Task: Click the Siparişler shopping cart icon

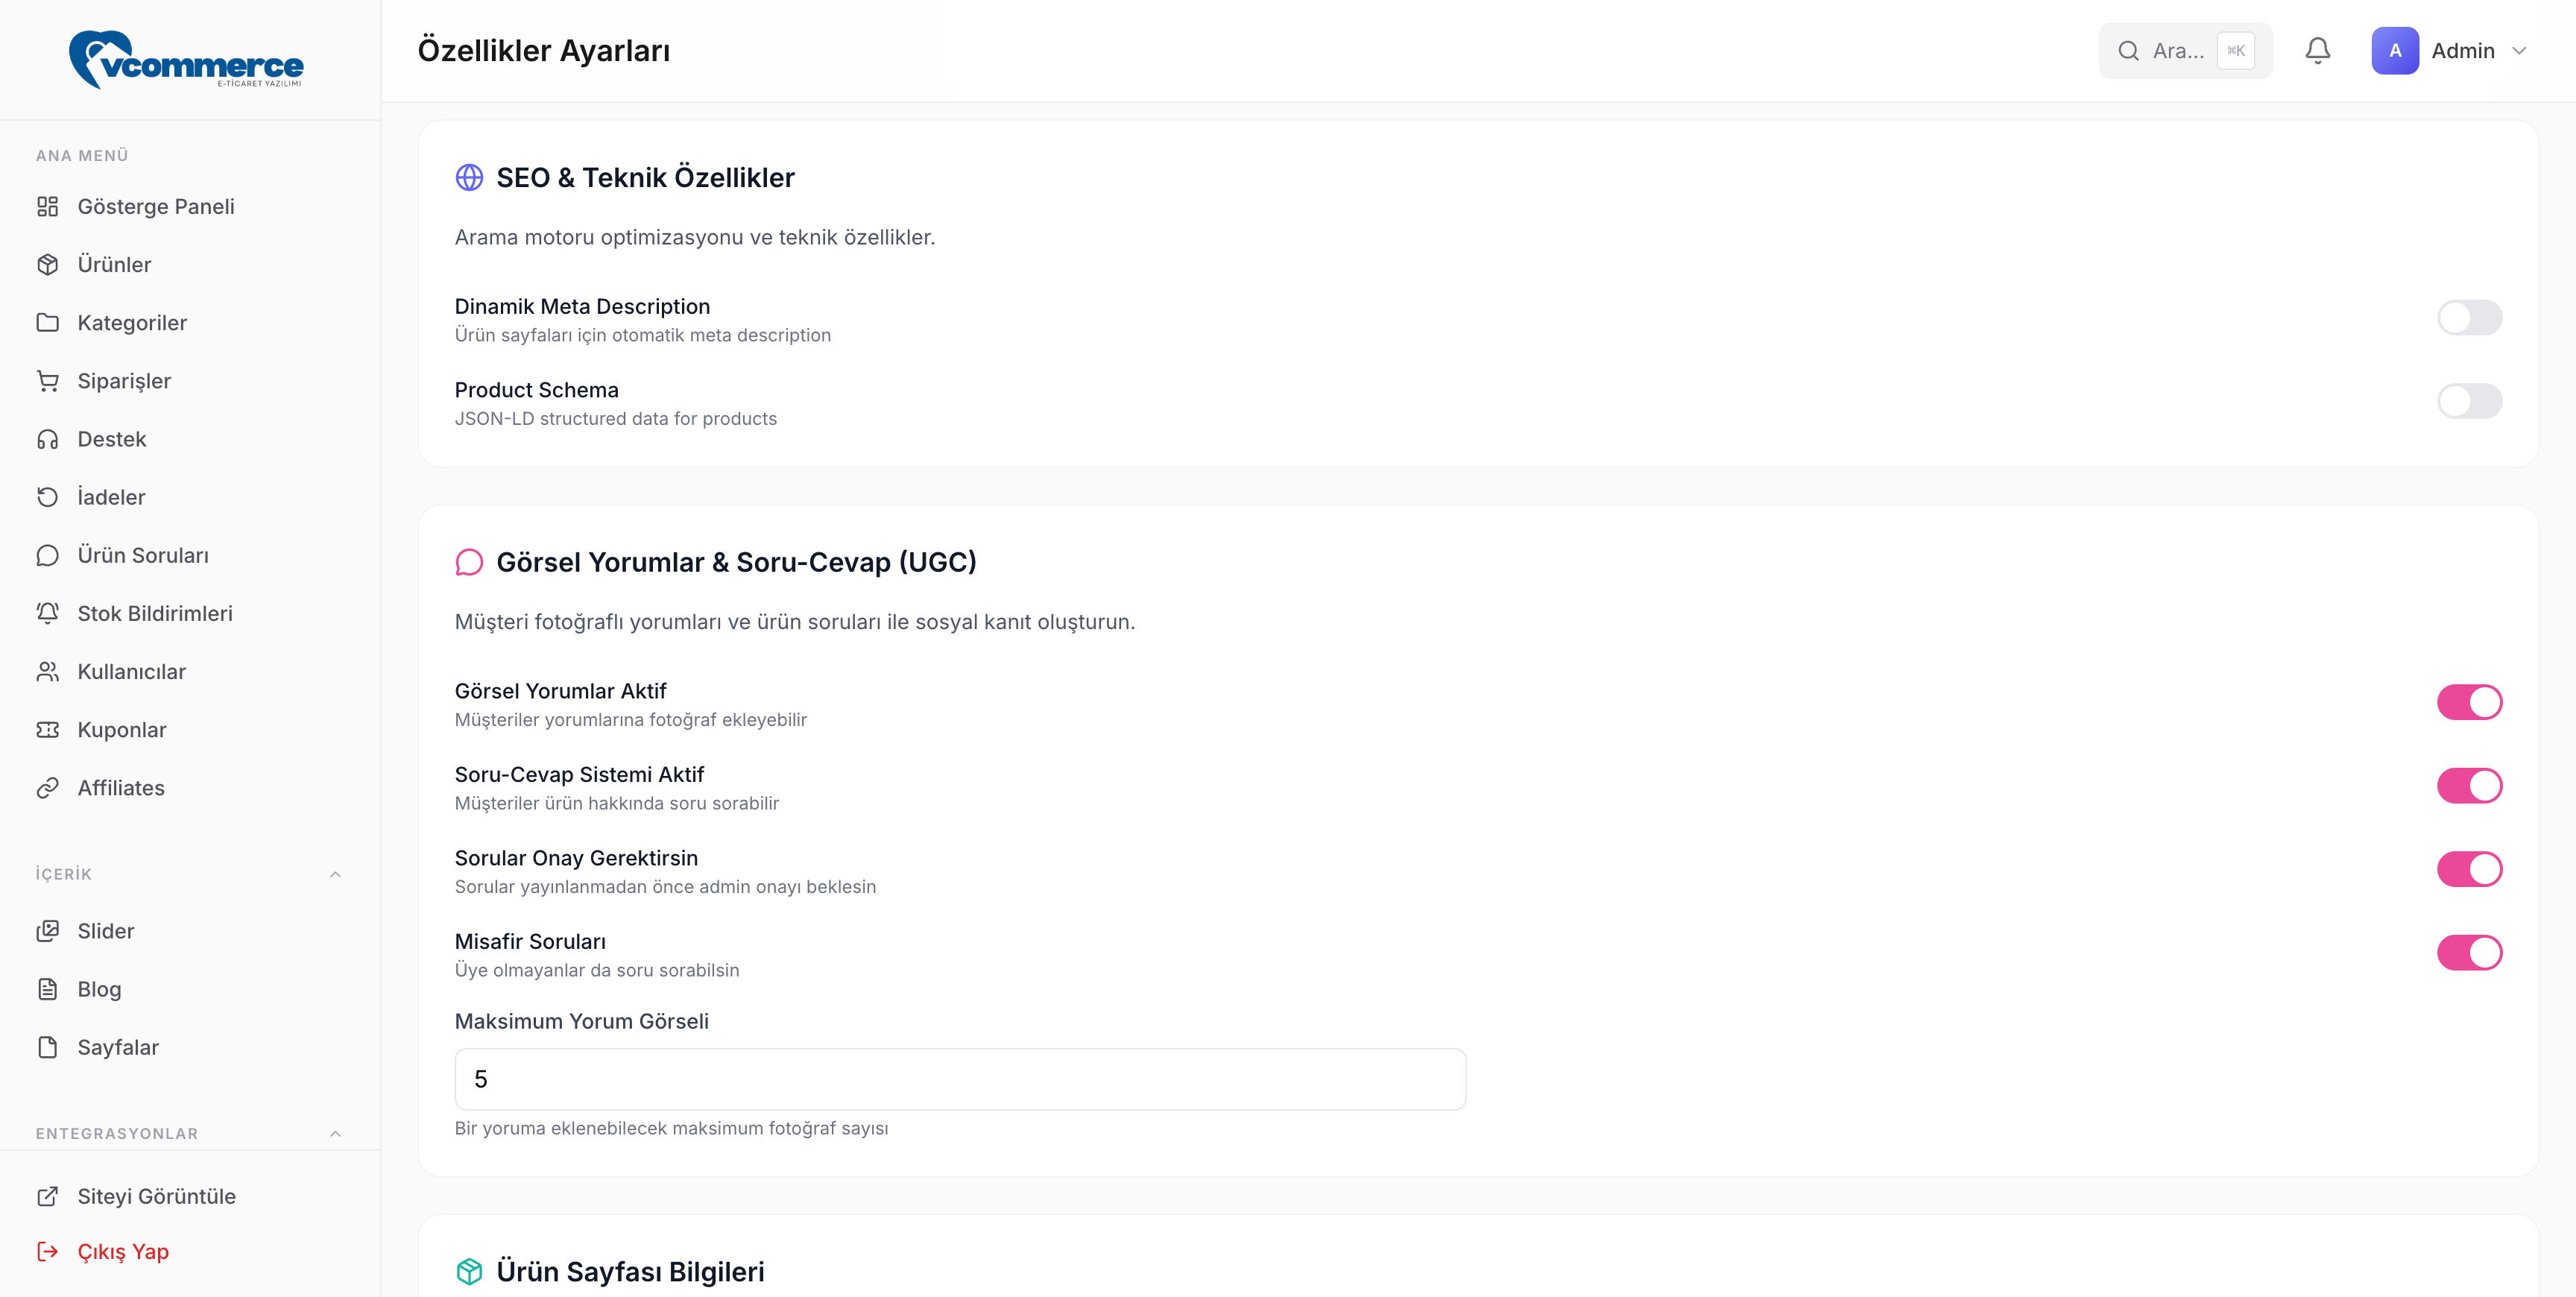Action: [48, 381]
